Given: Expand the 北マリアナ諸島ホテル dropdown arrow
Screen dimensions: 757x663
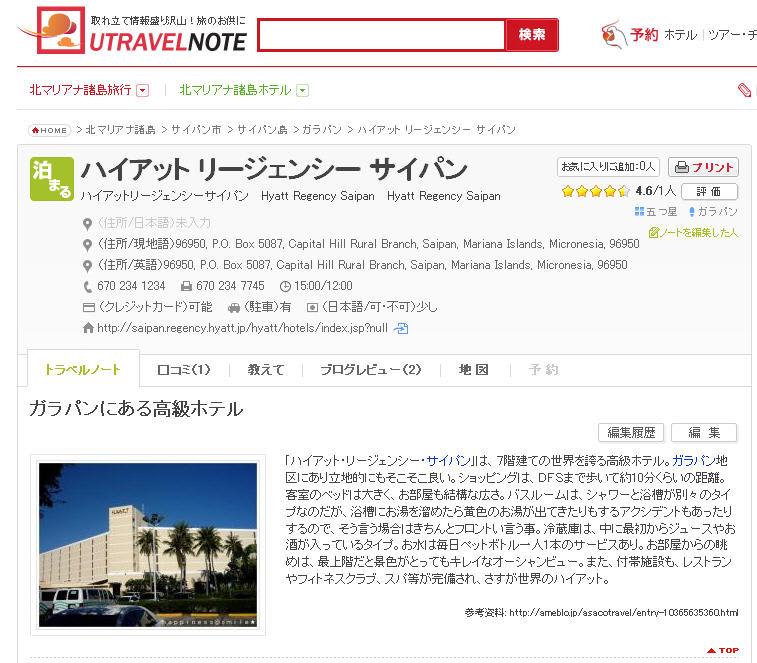Looking at the screenshot, I should tap(303, 90).
